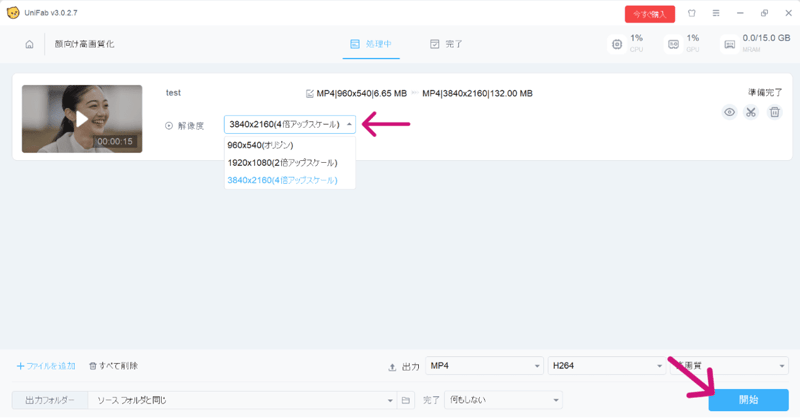The width and height of the screenshot is (800, 418).
Task: Open the H264 codec dropdown
Action: (x=607, y=366)
